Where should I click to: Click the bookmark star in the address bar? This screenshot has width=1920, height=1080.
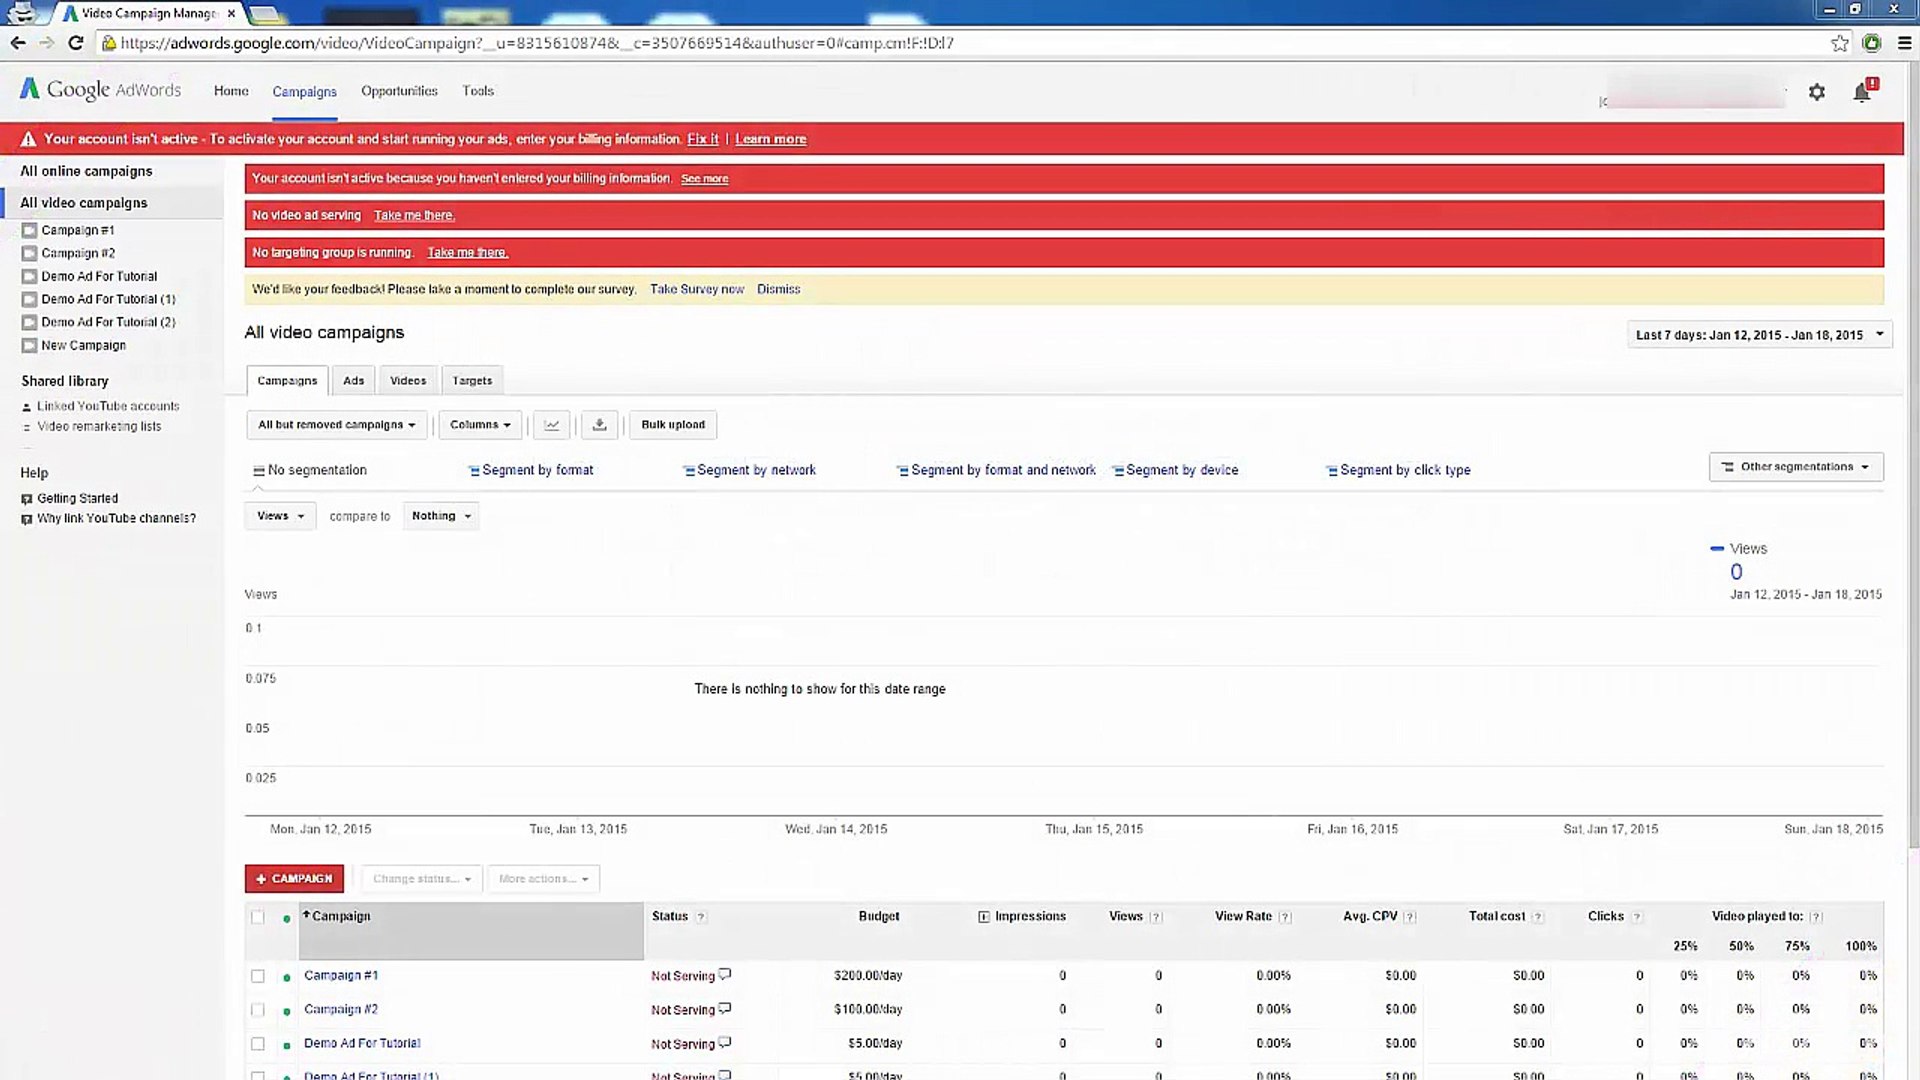click(x=1840, y=43)
